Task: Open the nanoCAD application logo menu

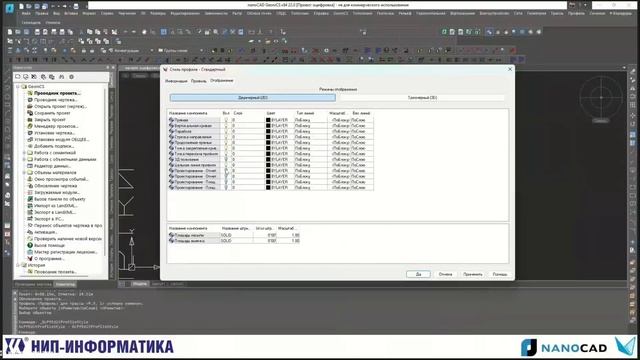Action: click(x=9, y=7)
